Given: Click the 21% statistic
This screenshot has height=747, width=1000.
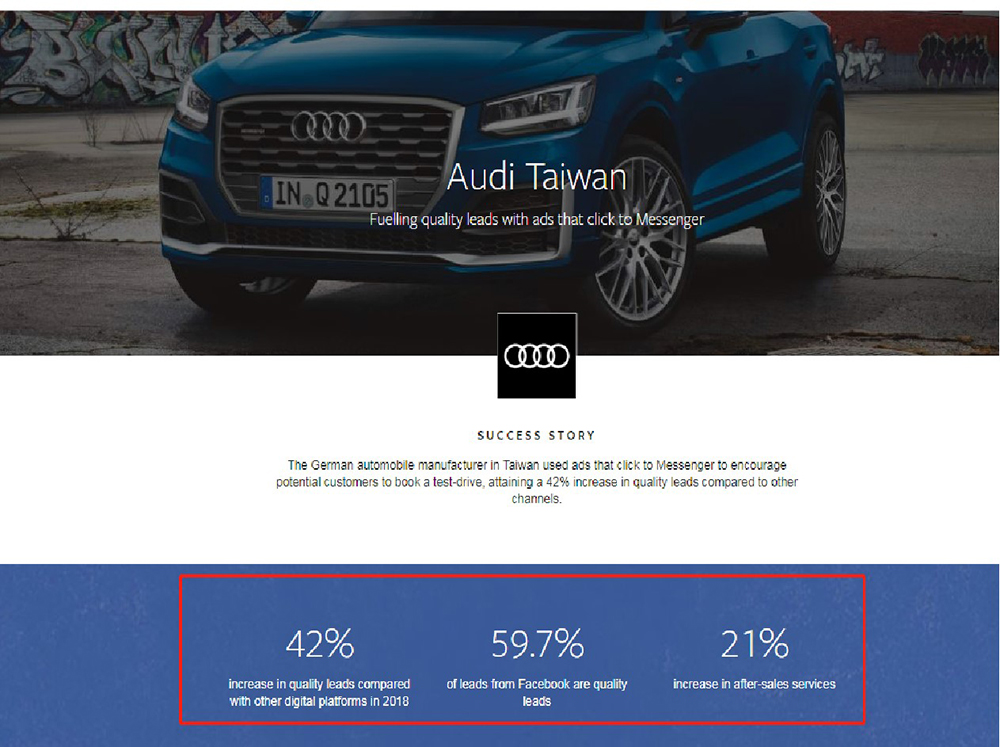Looking at the screenshot, I should click(x=754, y=644).
